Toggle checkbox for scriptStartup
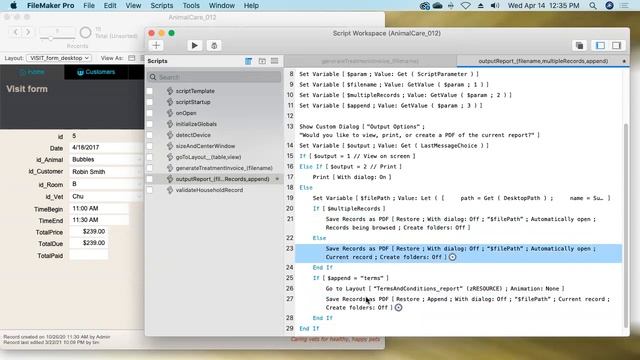This screenshot has width=640, height=360. (150, 102)
